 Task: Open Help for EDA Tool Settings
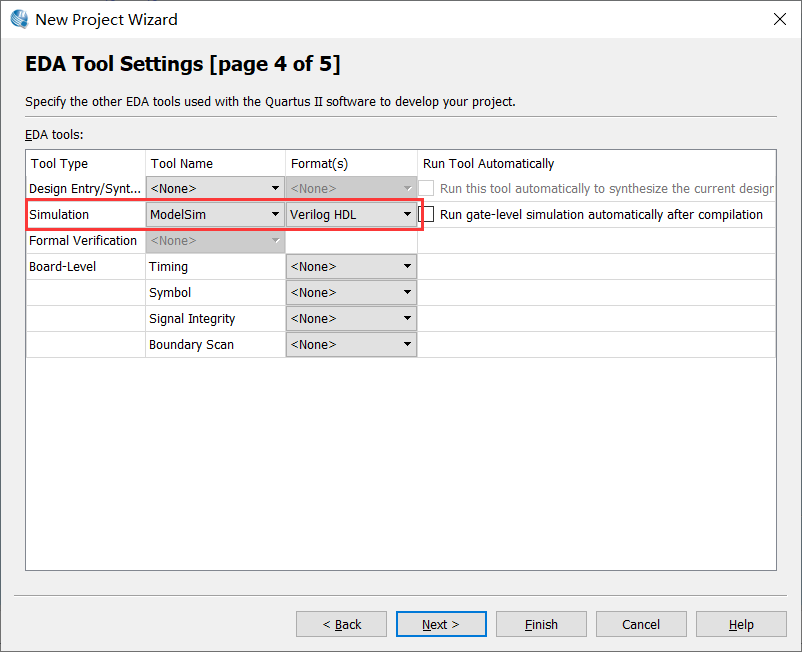(741, 624)
